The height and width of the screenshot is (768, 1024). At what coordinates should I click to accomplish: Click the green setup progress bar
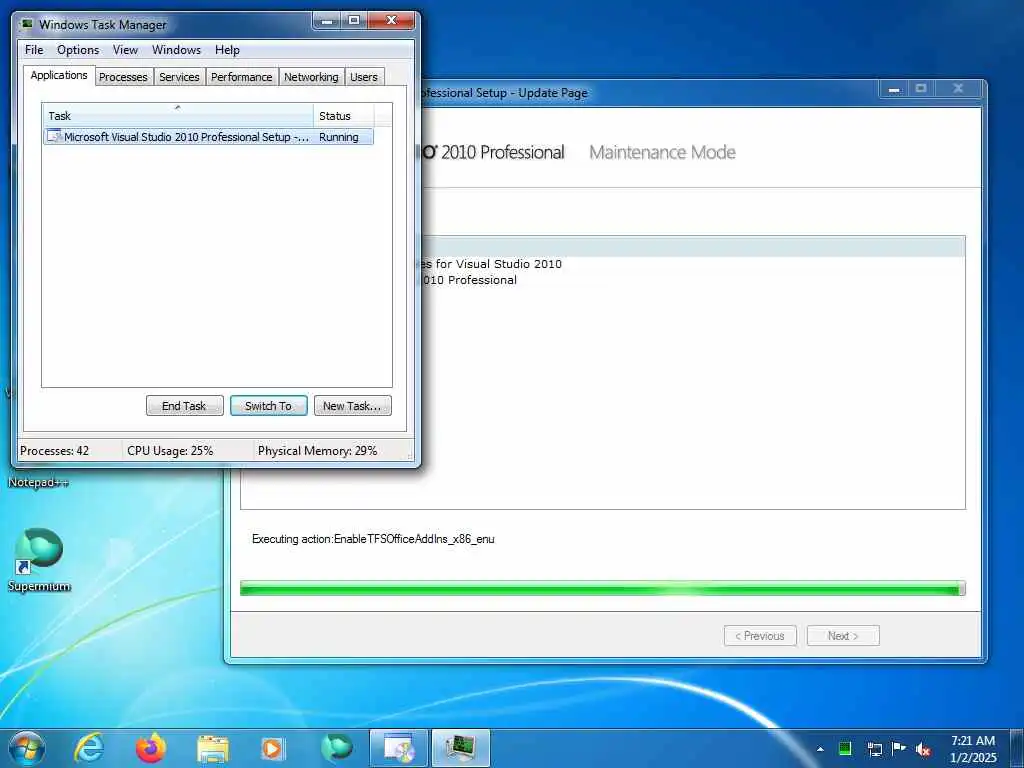coord(602,588)
